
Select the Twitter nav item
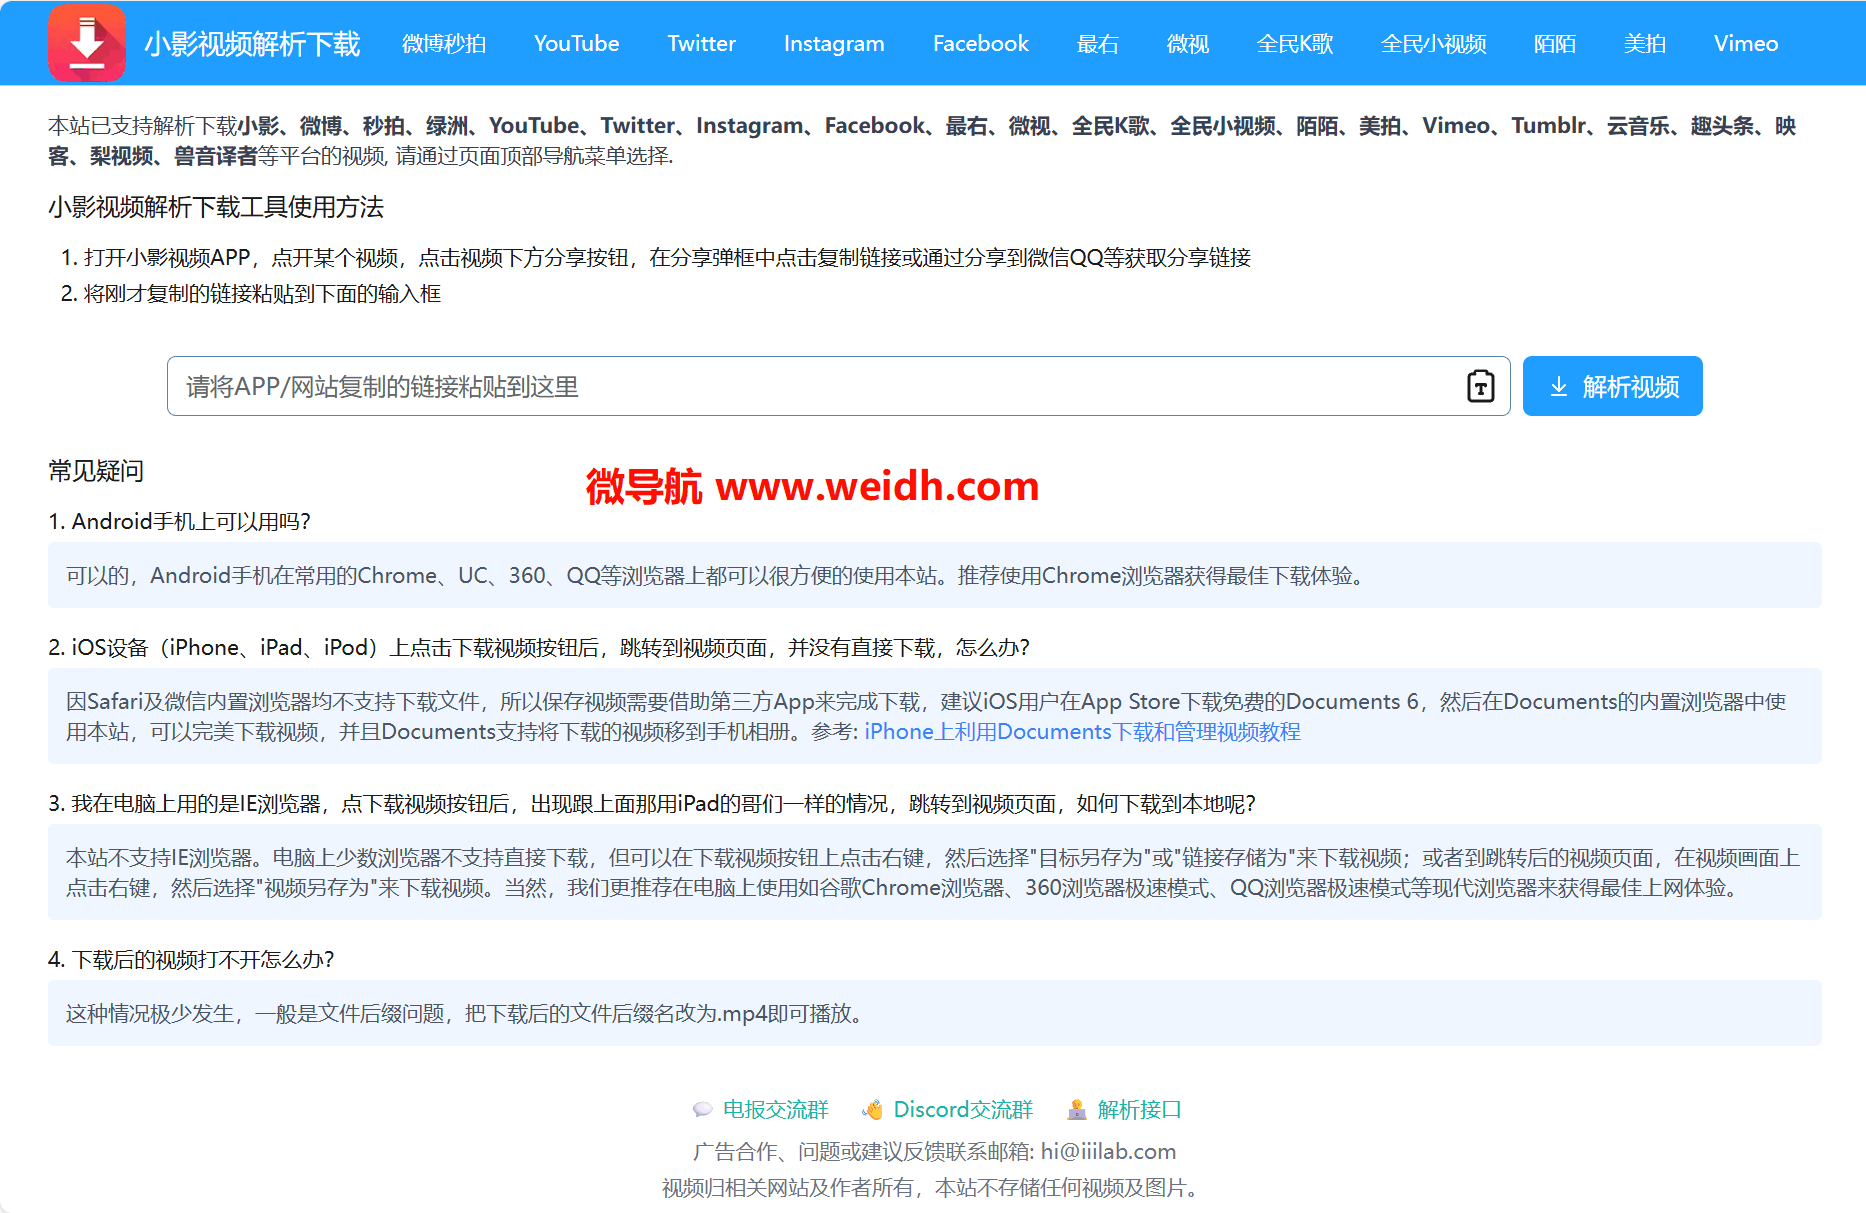coord(702,44)
